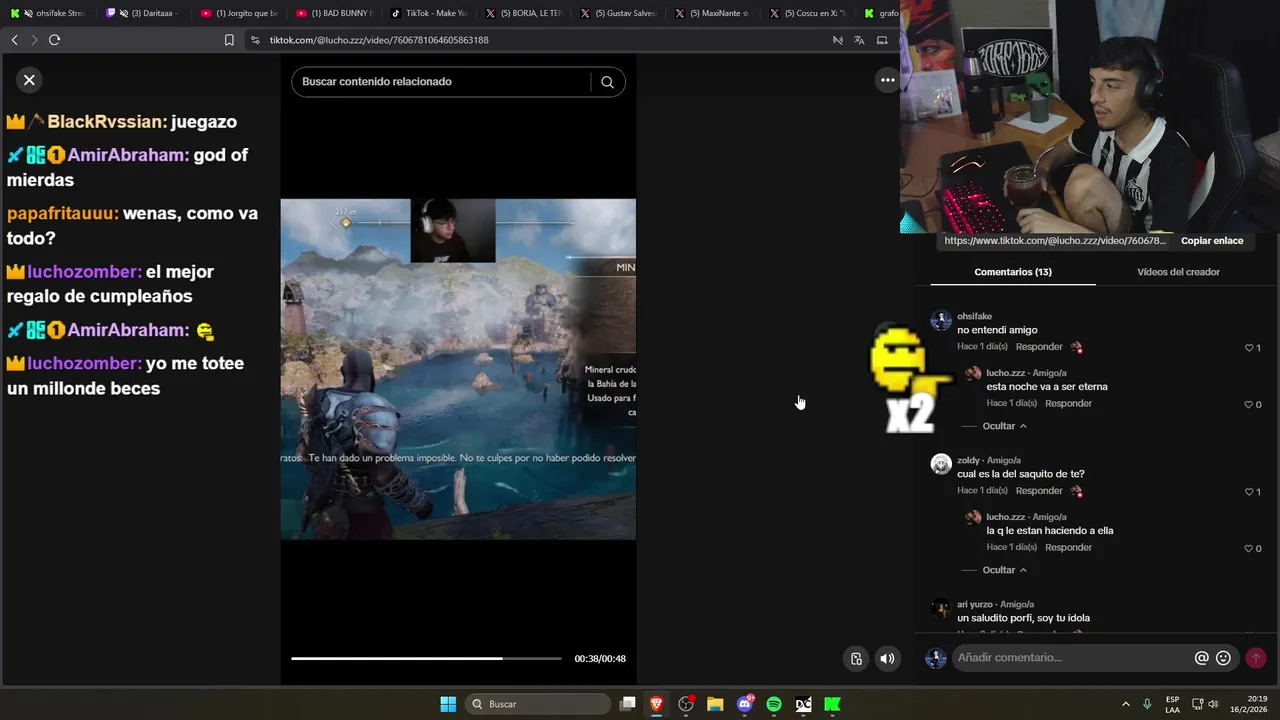Click the TikTok video to pause it

458,369
